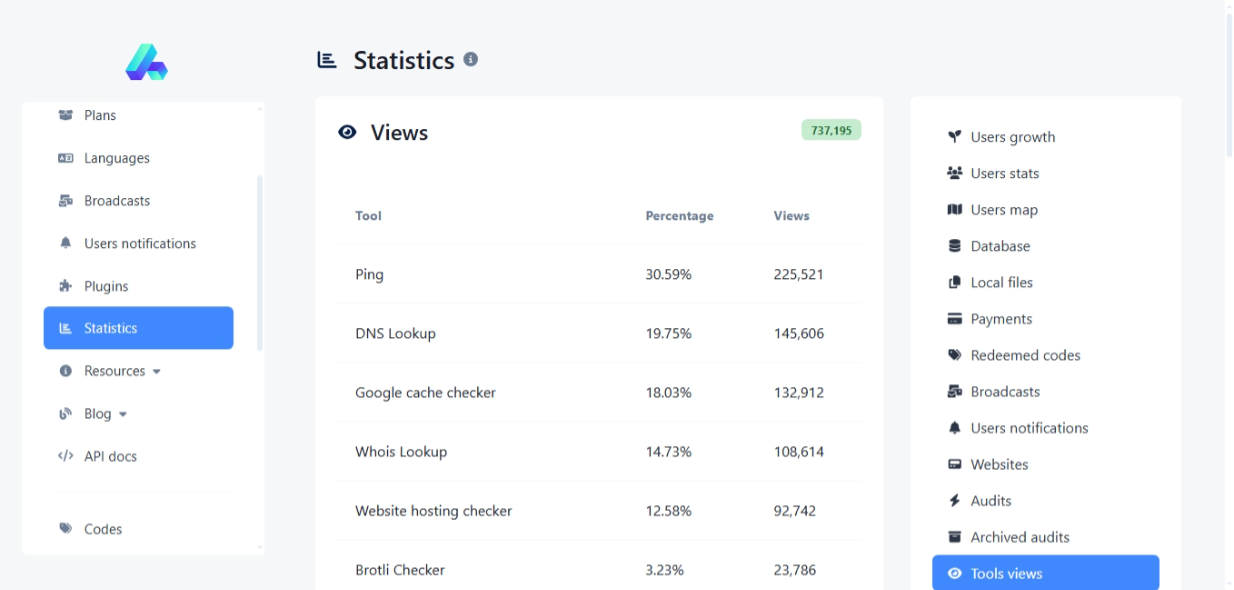Click the Broadcasts icon in left sidebar
This screenshot has width=1234, height=590.
pyautogui.click(x=66, y=201)
